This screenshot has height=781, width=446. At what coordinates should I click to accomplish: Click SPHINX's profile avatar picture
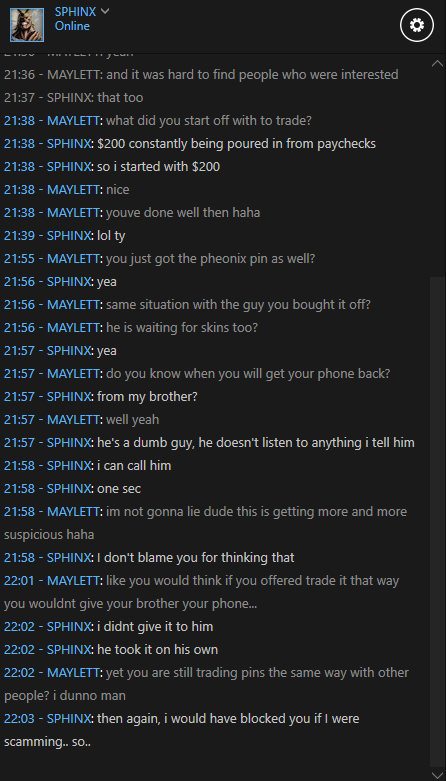[x=27, y=24]
